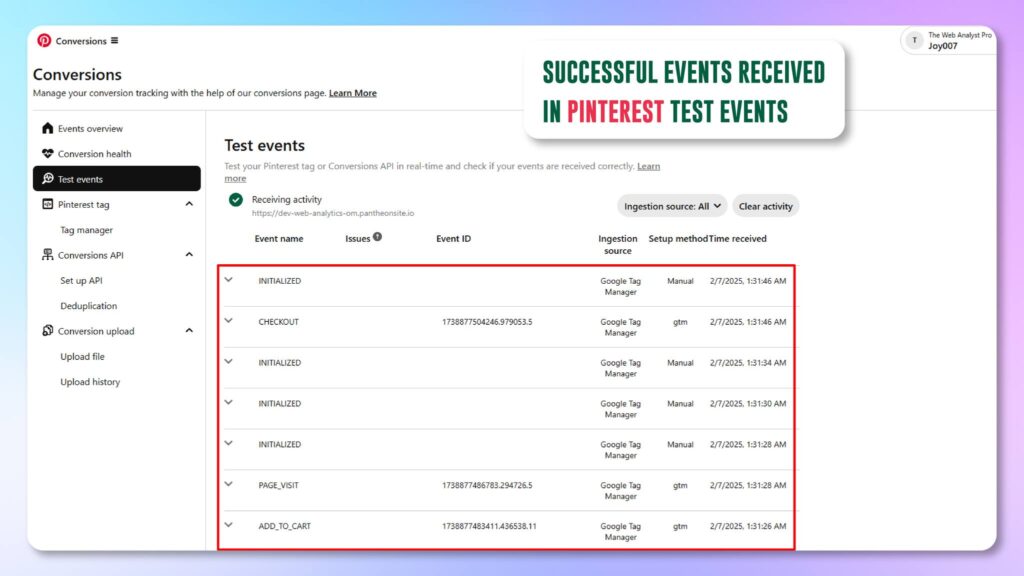Viewport: 1024px width, 576px height.
Task: Click the time 2/7/2025, 1:31:30 AM
Action: tap(748, 404)
